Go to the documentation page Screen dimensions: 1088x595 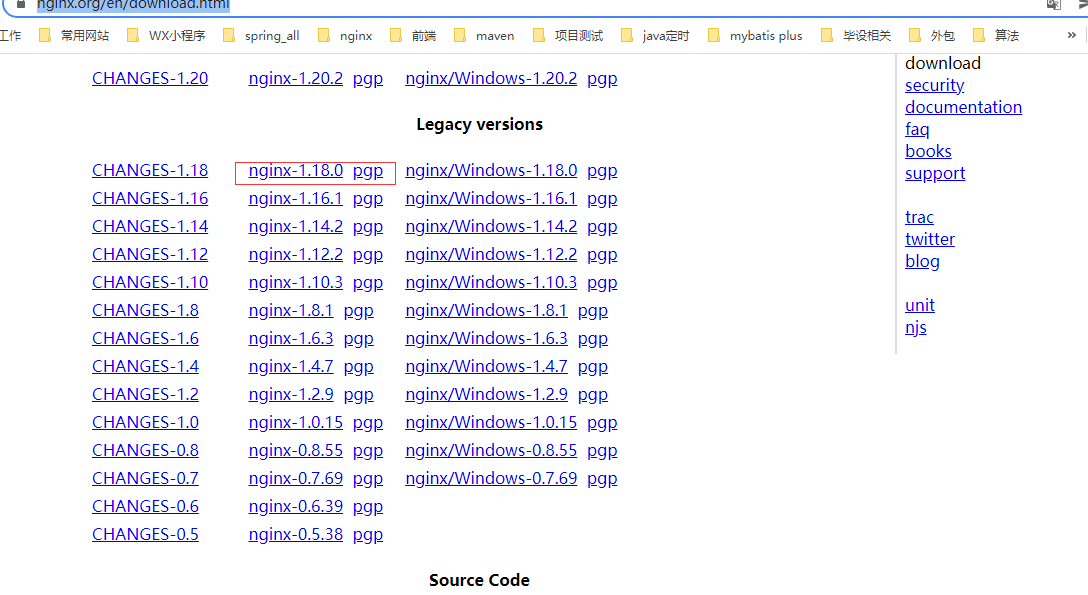(x=963, y=107)
